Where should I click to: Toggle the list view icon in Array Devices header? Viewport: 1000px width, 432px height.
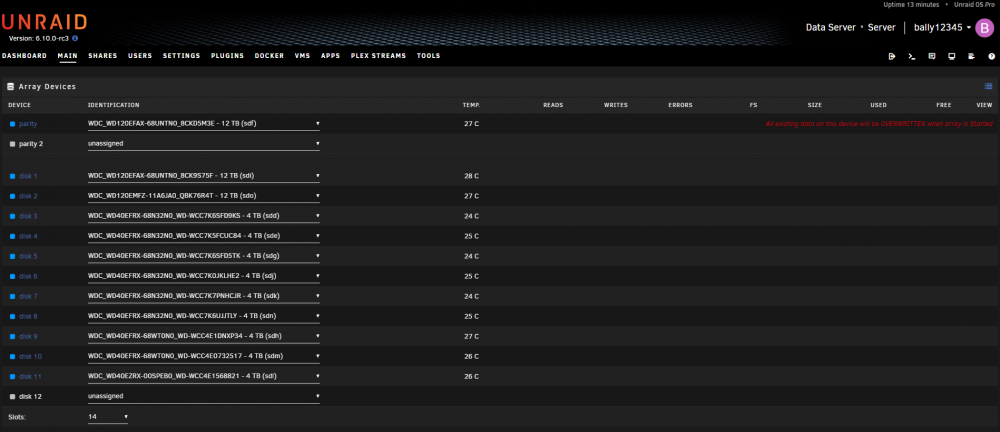tap(989, 86)
